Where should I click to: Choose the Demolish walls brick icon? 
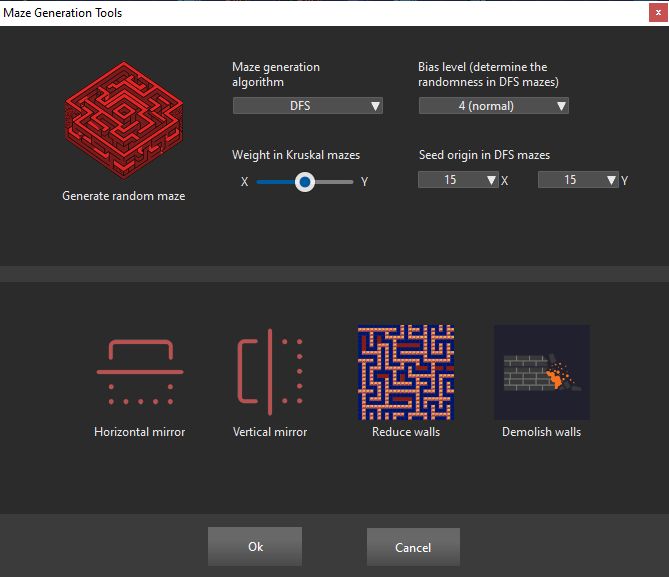[542, 372]
